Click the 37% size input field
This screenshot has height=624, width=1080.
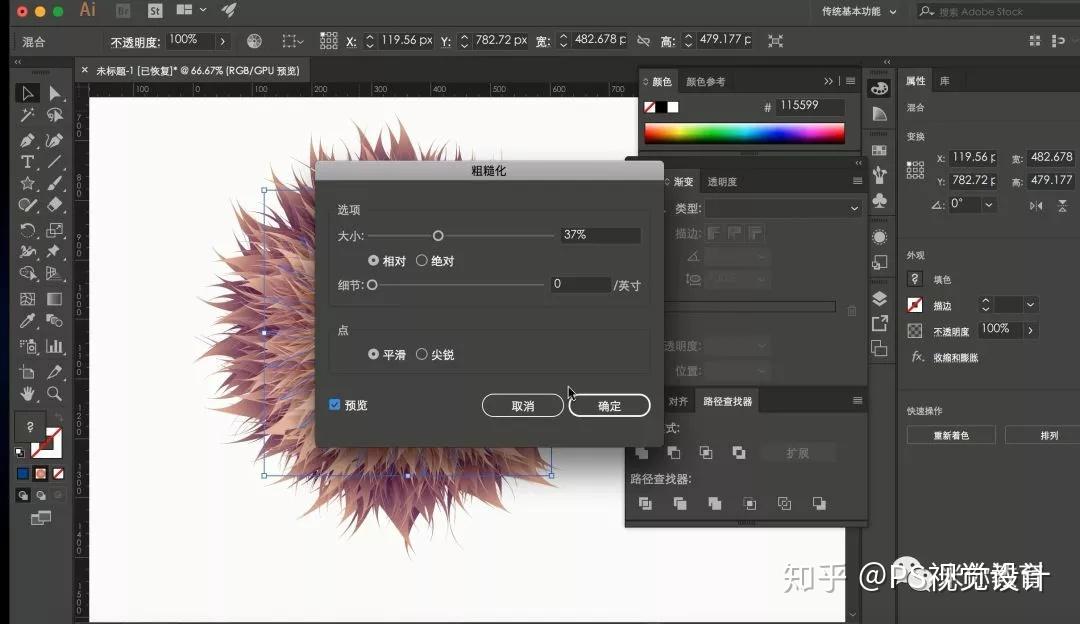(600, 235)
